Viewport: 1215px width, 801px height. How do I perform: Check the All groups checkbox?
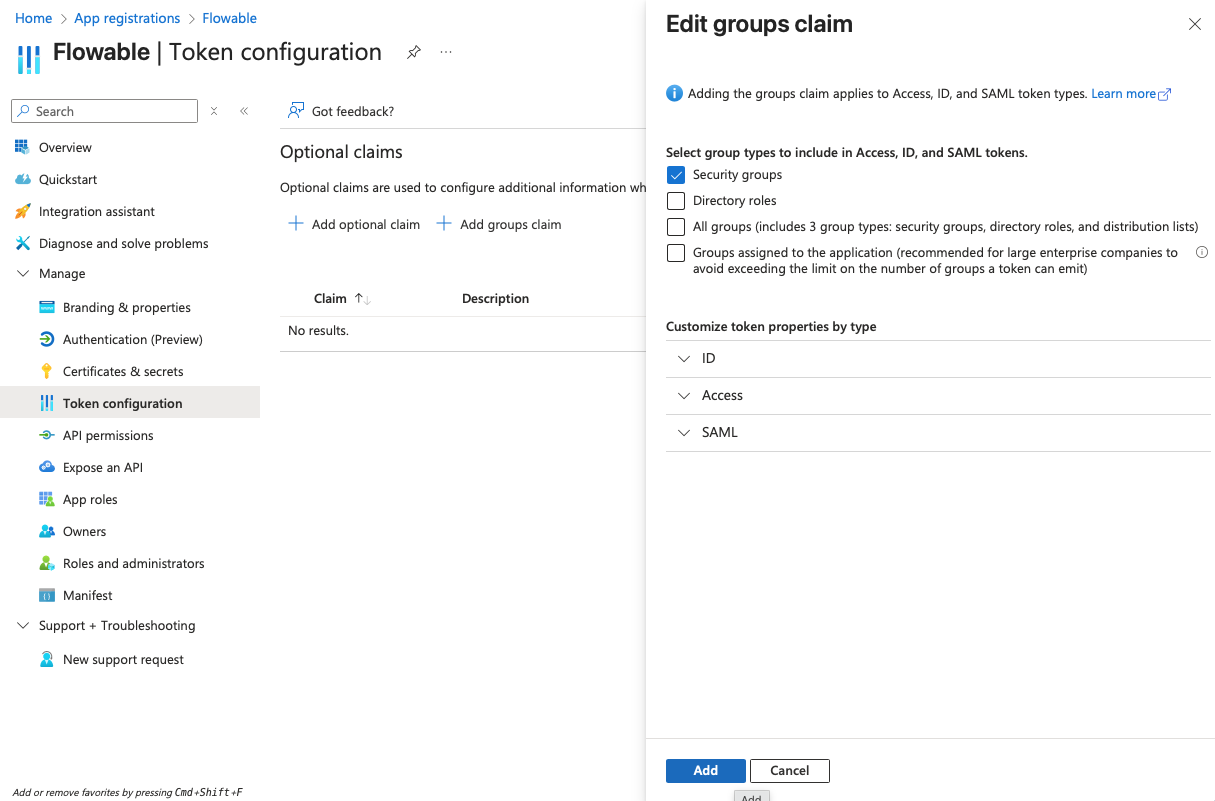[676, 227]
